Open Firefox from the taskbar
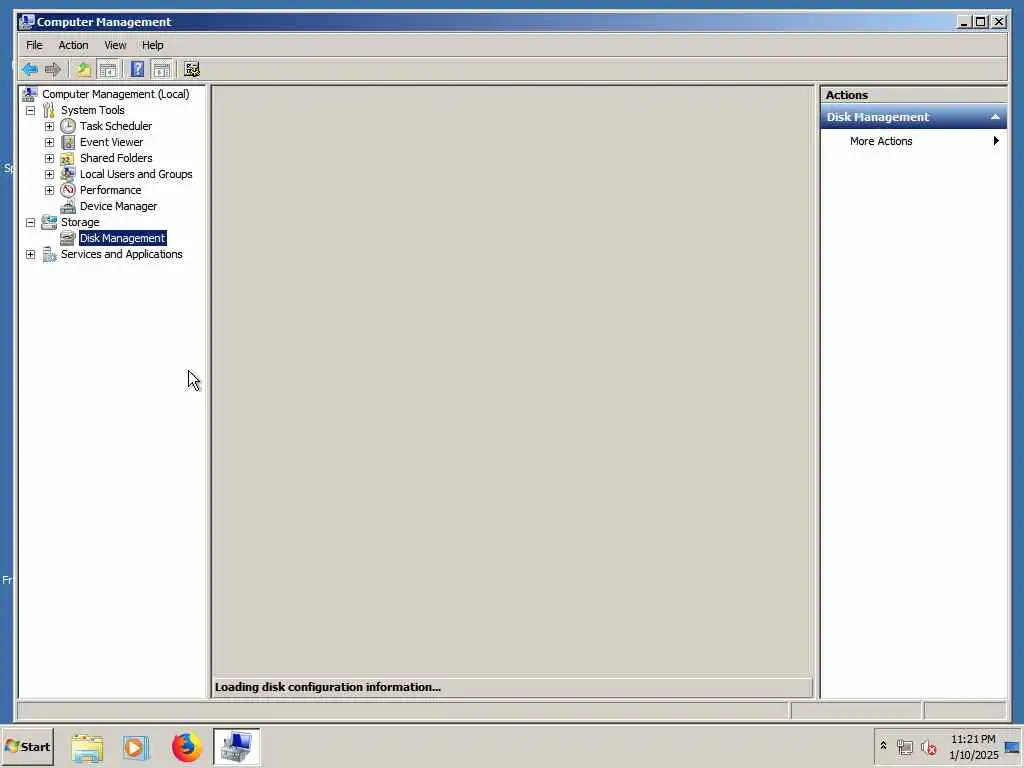Image resolution: width=1024 pixels, height=768 pixels. 187,747
